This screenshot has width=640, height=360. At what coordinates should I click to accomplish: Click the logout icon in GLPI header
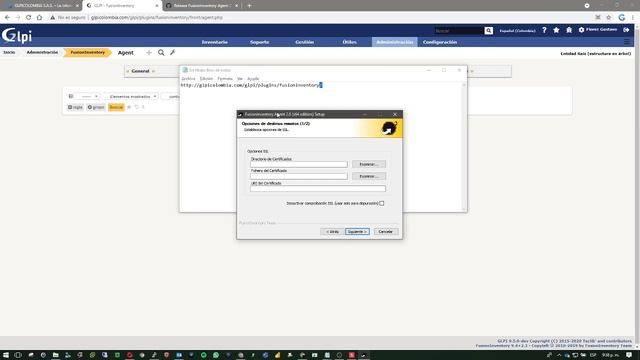[x=626, y=30]
